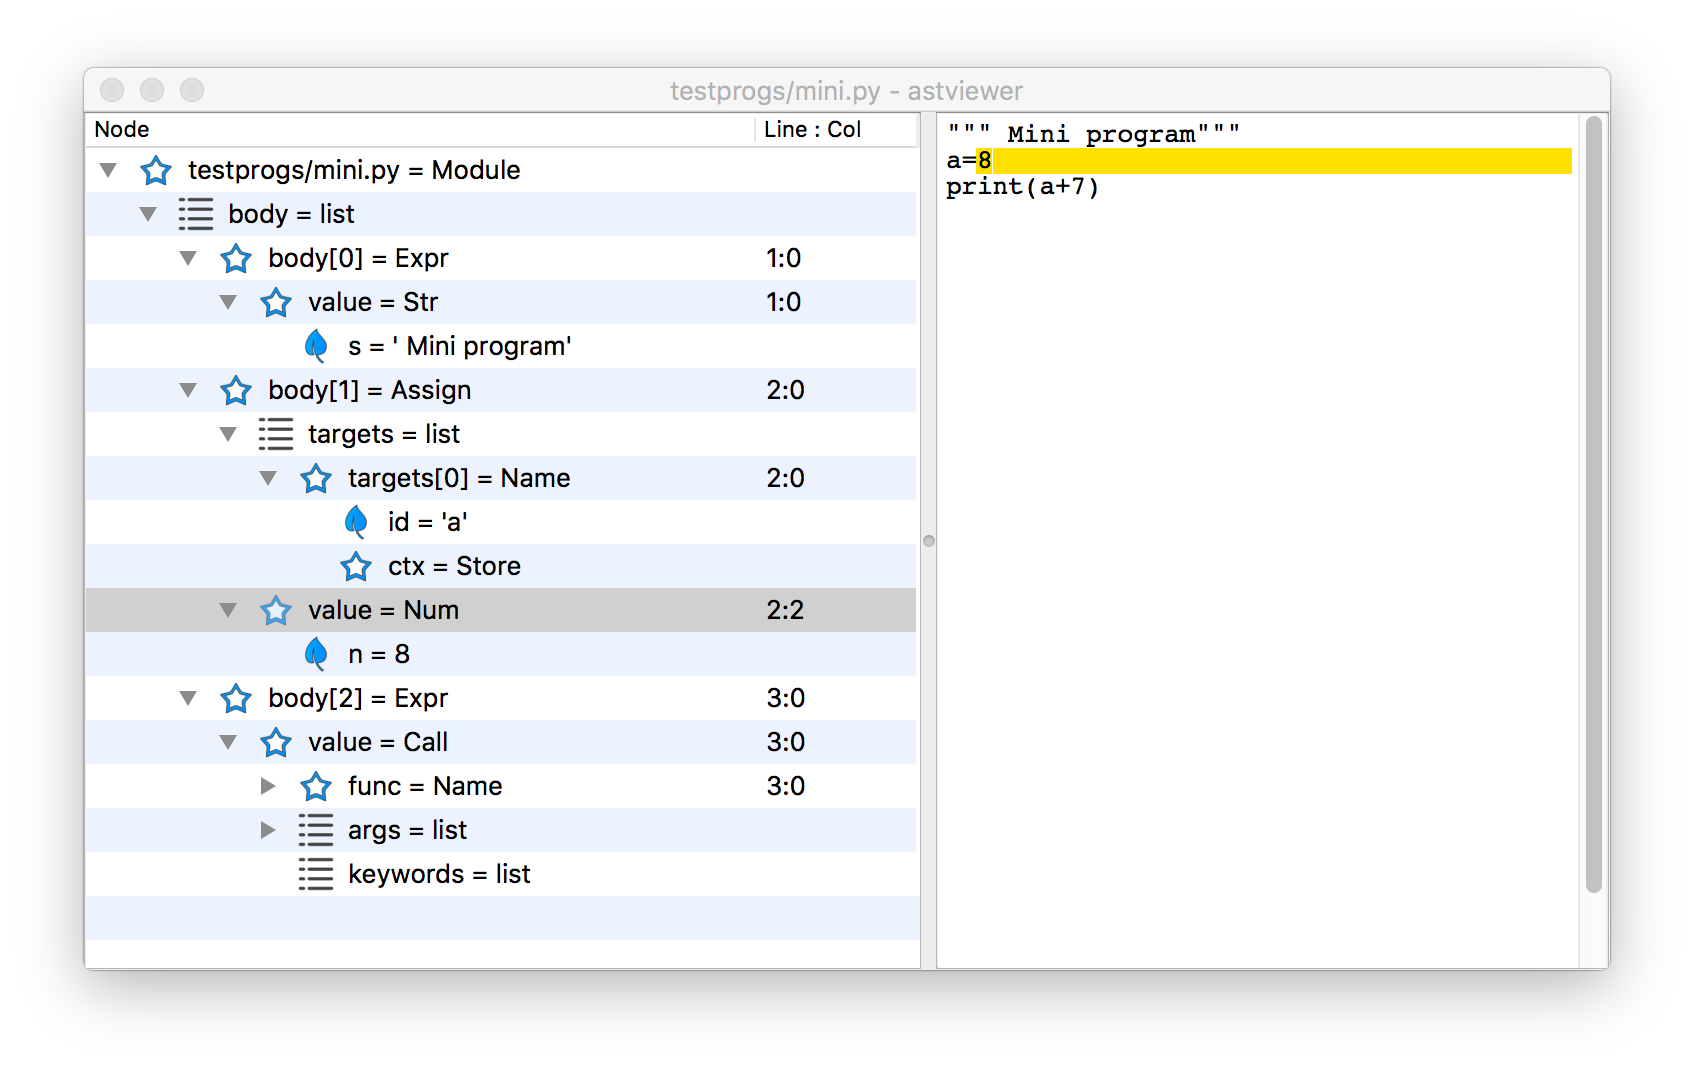Click the splitter handle between tree and source
The height and width of the screenshot is (1070, 1694).
point(929,541)
